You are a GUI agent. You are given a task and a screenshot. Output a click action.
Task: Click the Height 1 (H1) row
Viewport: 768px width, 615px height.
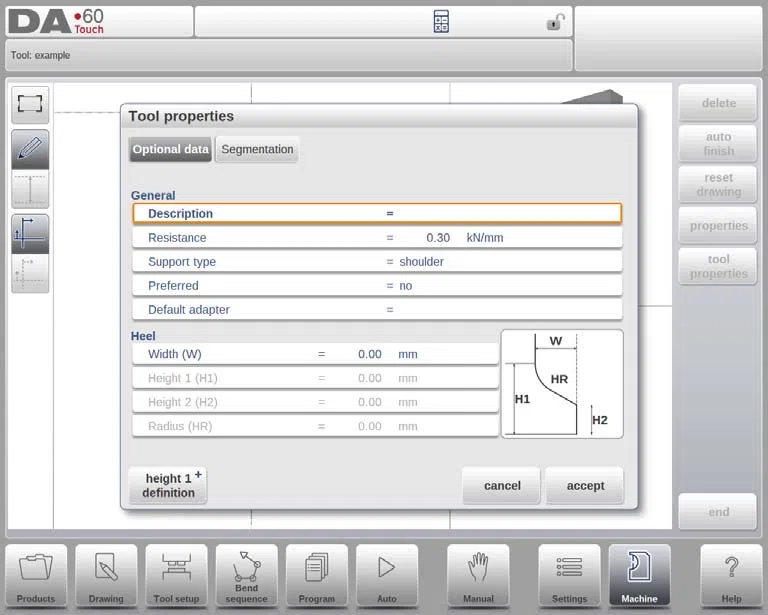(x=315, y=378)
